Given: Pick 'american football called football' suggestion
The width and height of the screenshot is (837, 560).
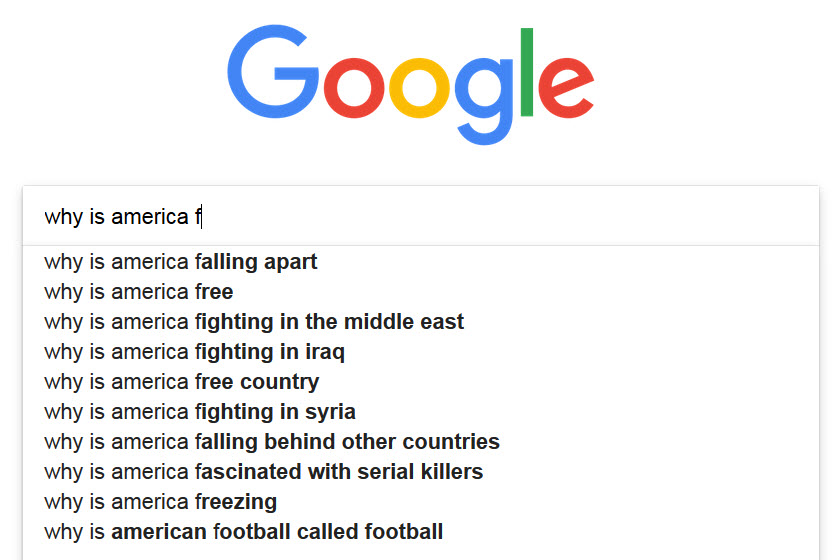Looking at the screenshot, I should point(421,531).
